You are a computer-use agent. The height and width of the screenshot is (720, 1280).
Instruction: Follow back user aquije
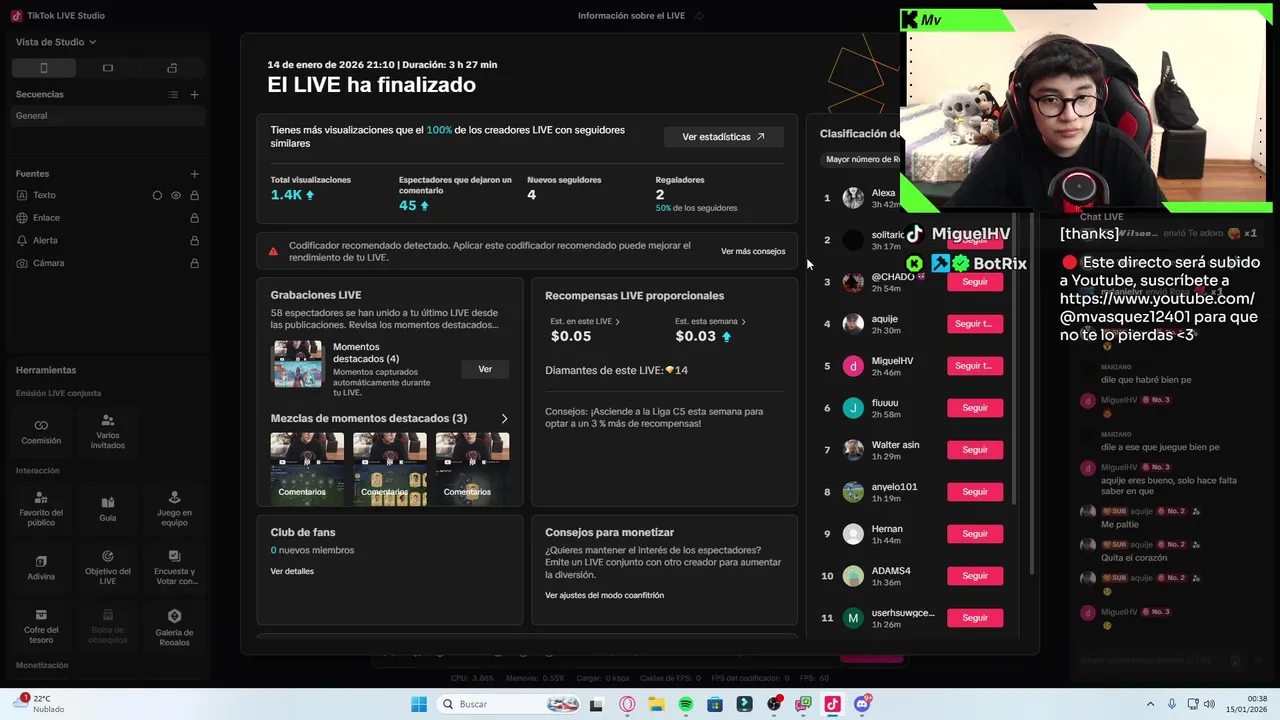[x=975, y=324]
